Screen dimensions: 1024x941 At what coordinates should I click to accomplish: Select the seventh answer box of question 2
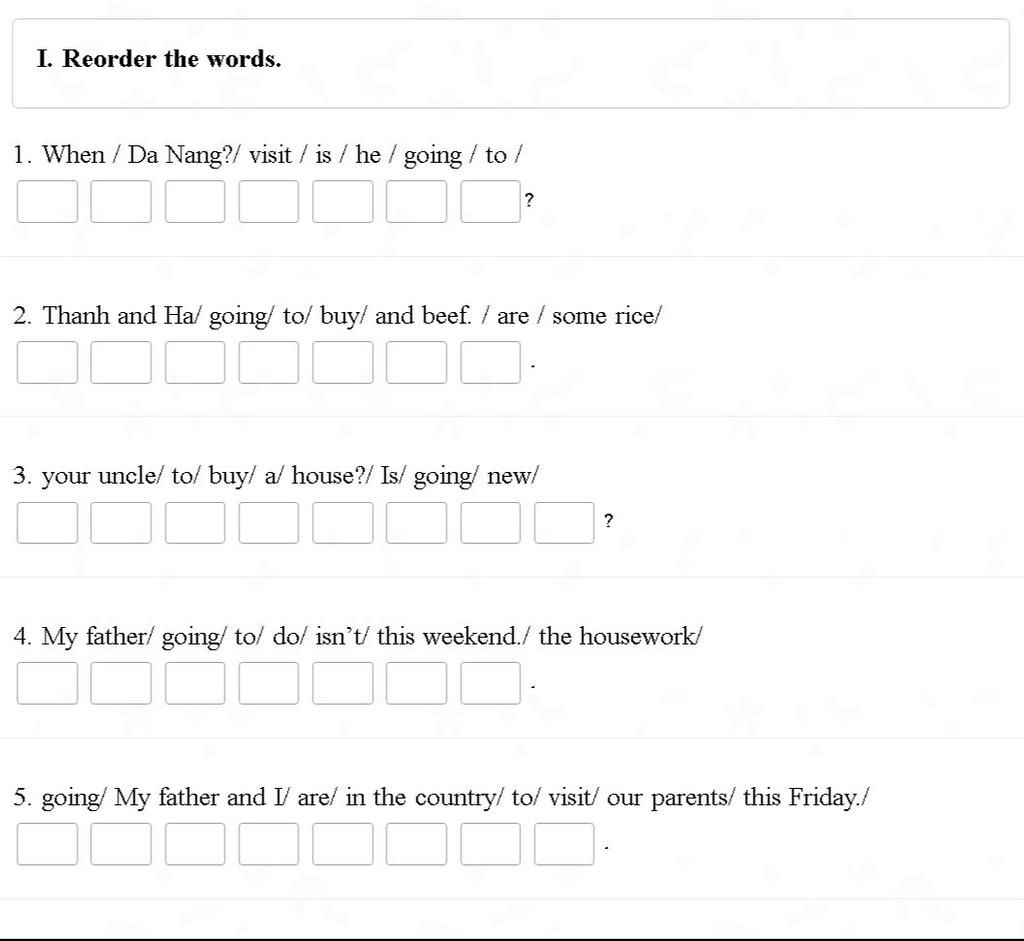(x=490, y=362)
